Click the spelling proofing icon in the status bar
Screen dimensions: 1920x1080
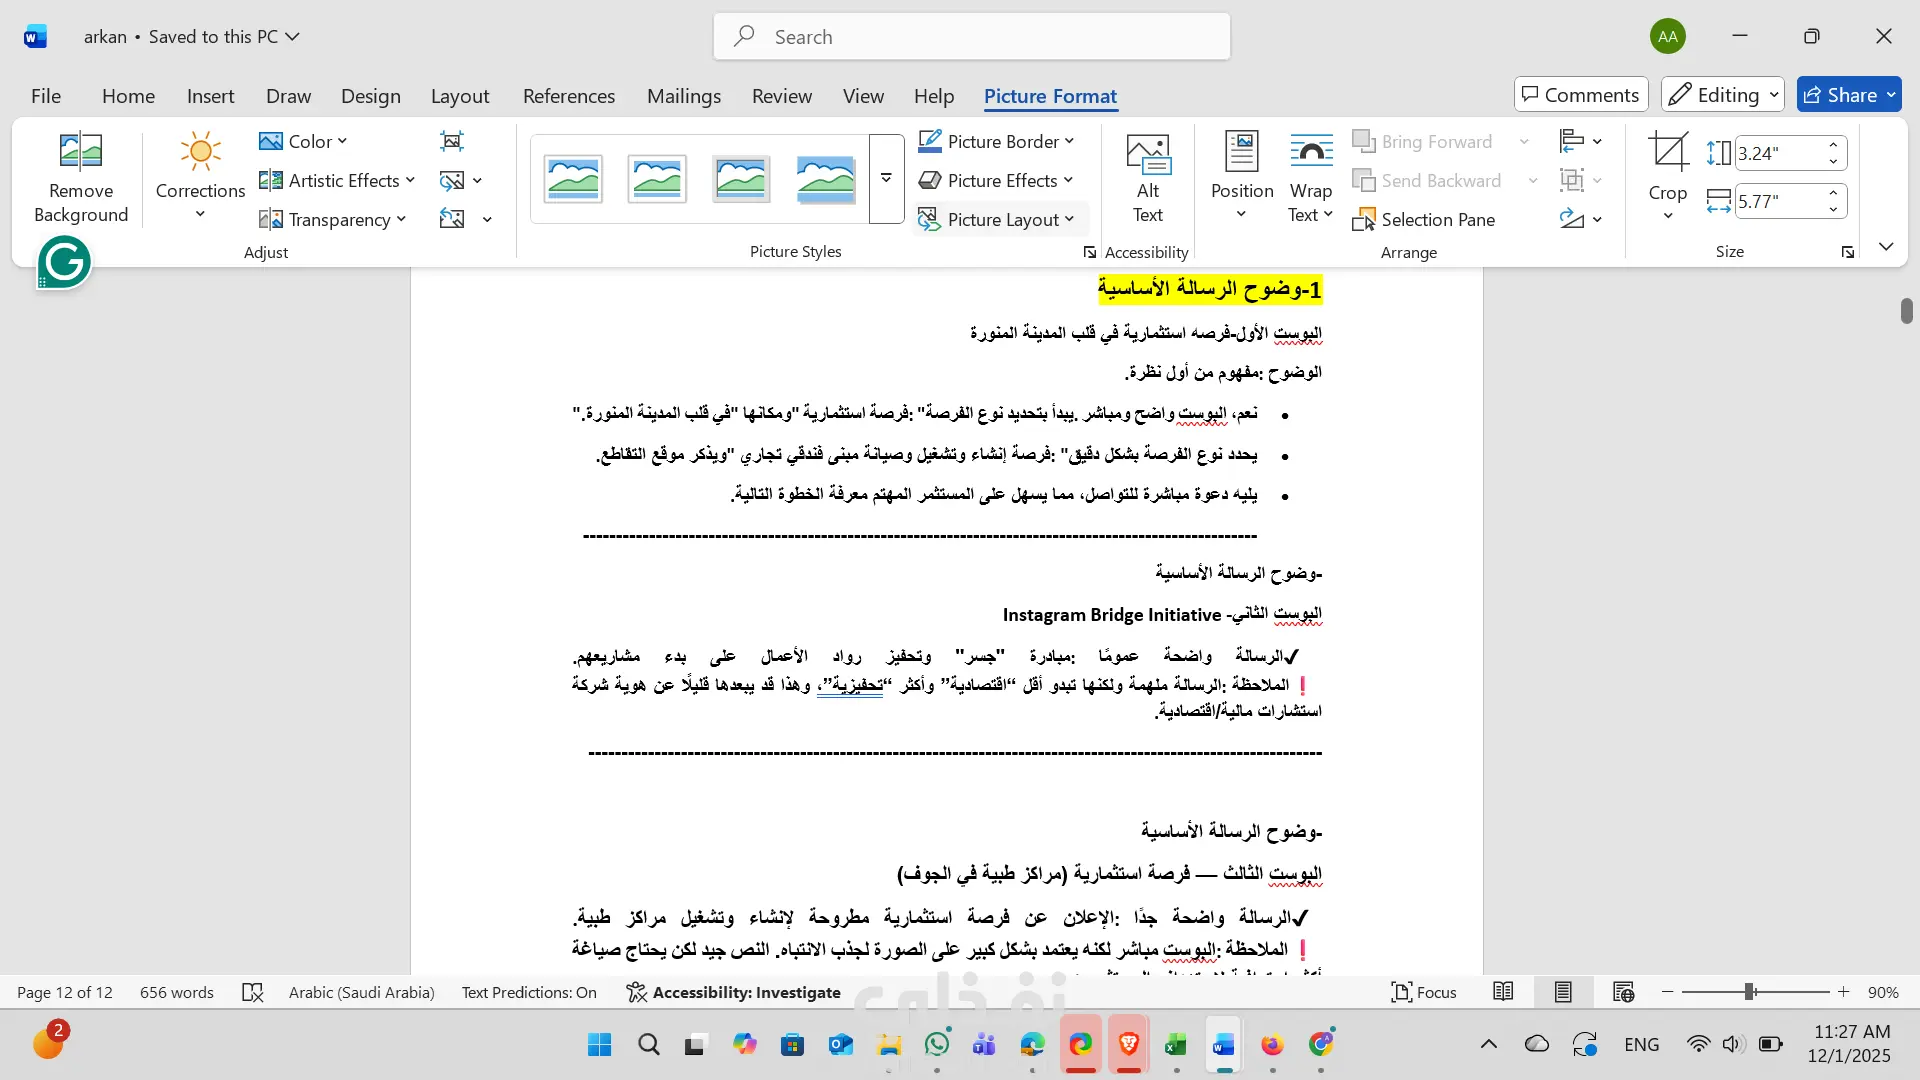(253, 992)
